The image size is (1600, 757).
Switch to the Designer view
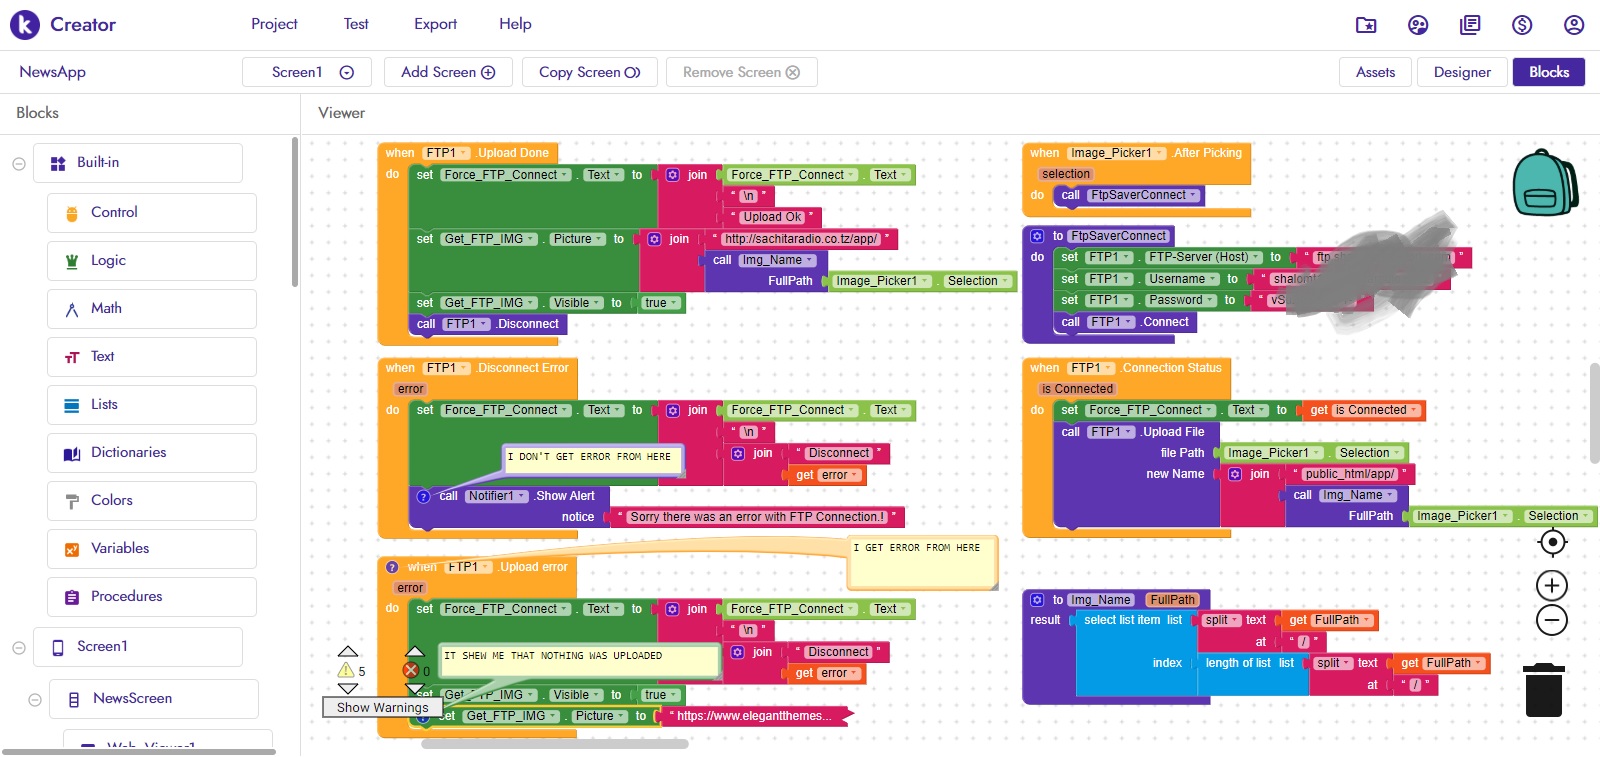(x=1462, y=72)
